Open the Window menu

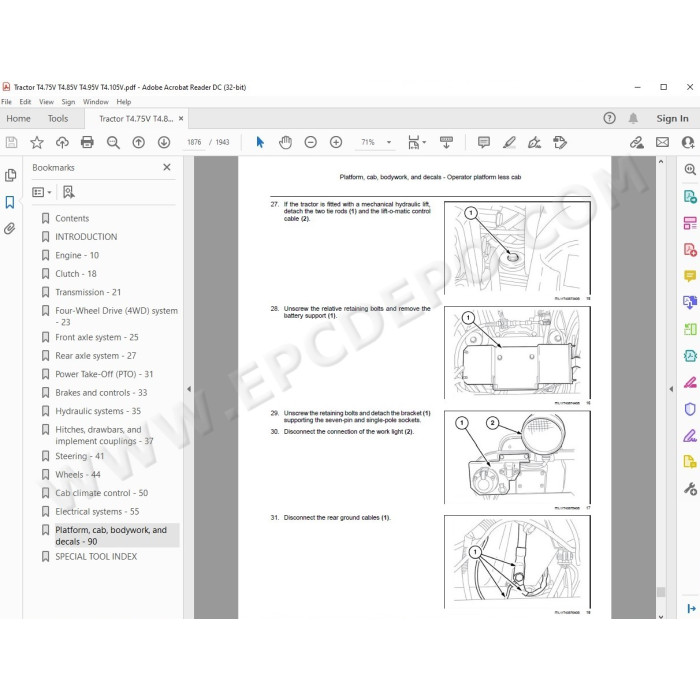tap(96, 102)
